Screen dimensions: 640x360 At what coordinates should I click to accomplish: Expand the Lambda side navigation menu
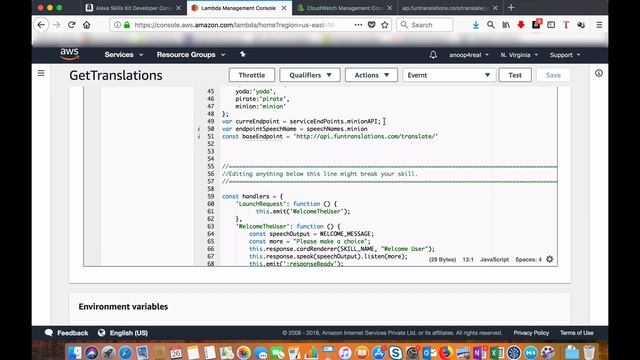(41, 73)
